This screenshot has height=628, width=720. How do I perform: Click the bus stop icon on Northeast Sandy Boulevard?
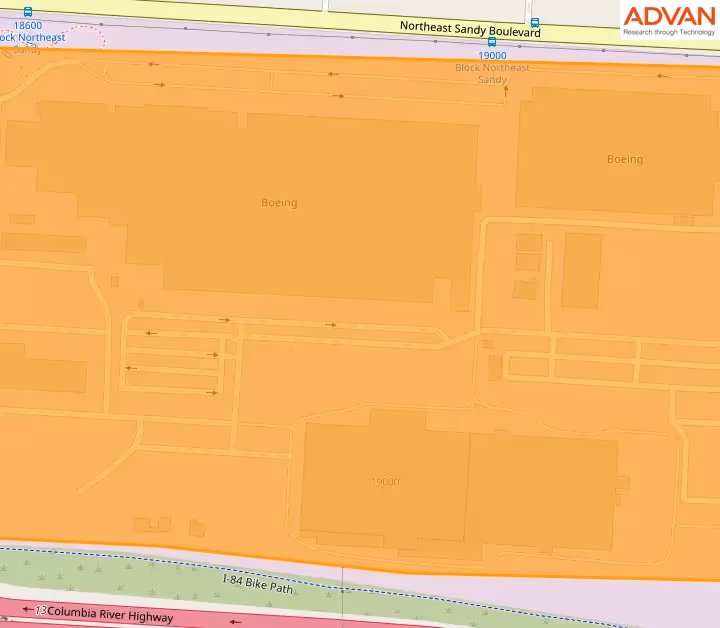(535, 22)
